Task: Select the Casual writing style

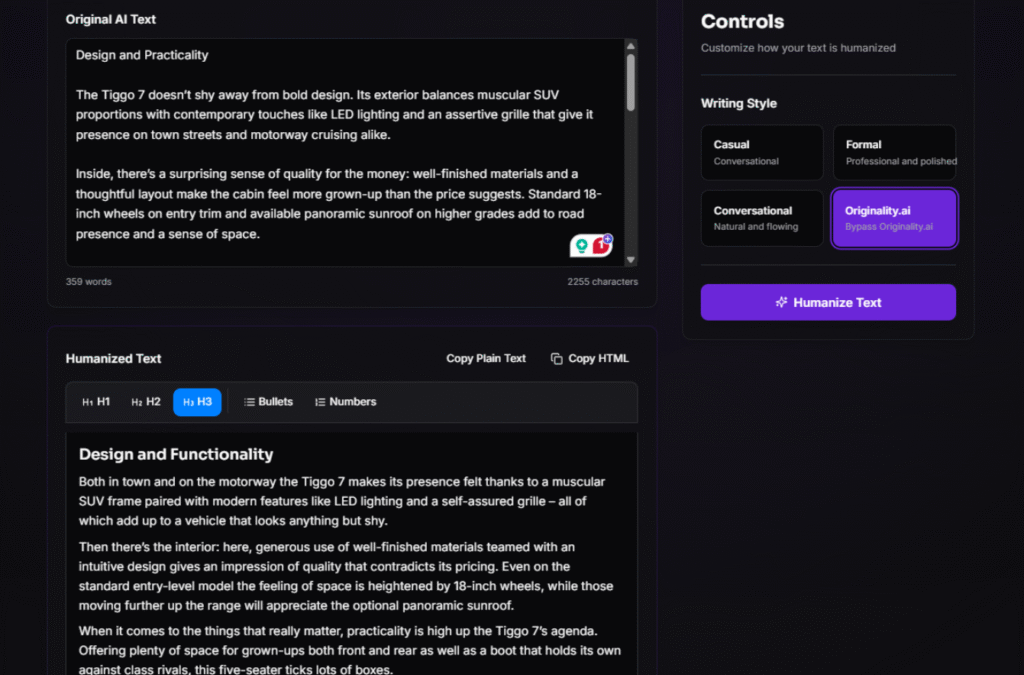Action: 761,152
